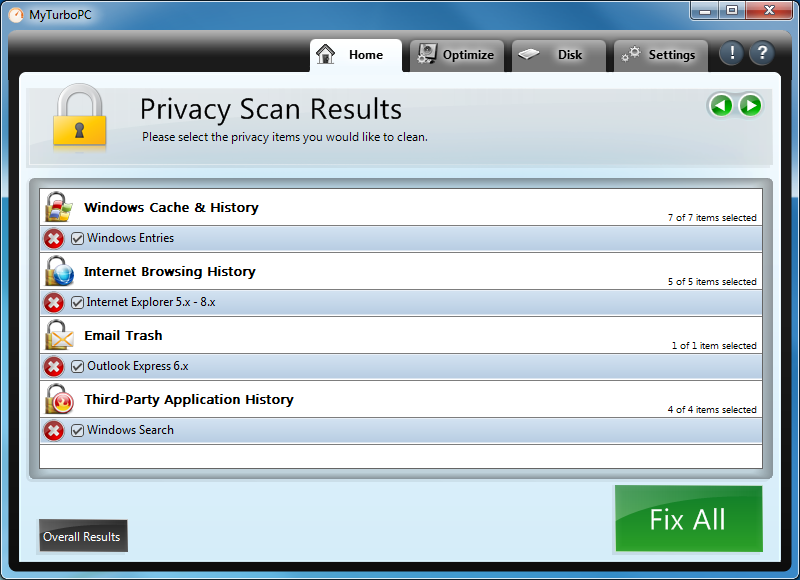The width and height of the screenshot is (800, 580).
Task: Click the '4 of 4 items selected' text
Action: pyautogui.click(x=712, y=410)
